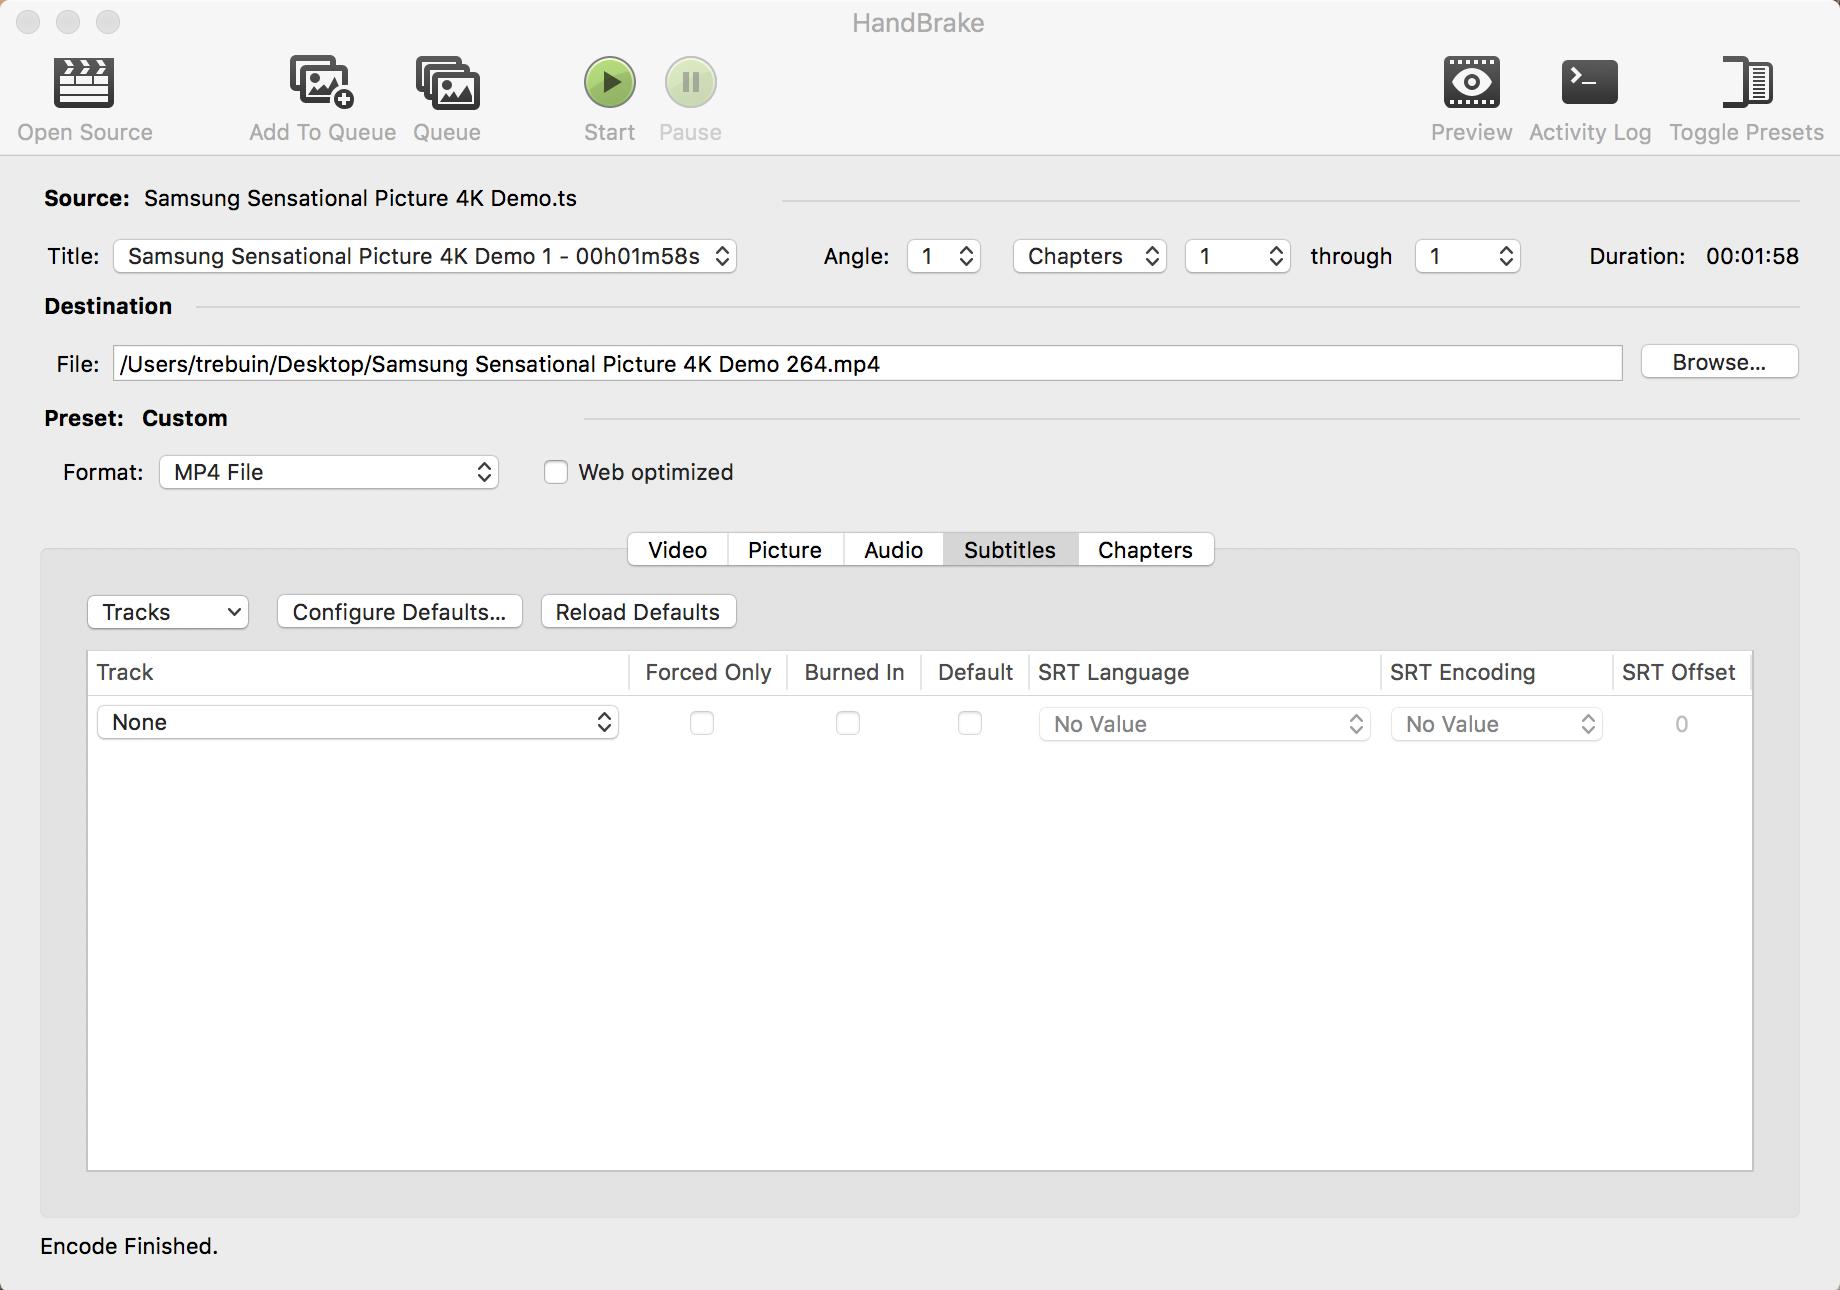The image size is (1840, 1290).
Task: Open the Preview window
Action: coord(1471,82)
